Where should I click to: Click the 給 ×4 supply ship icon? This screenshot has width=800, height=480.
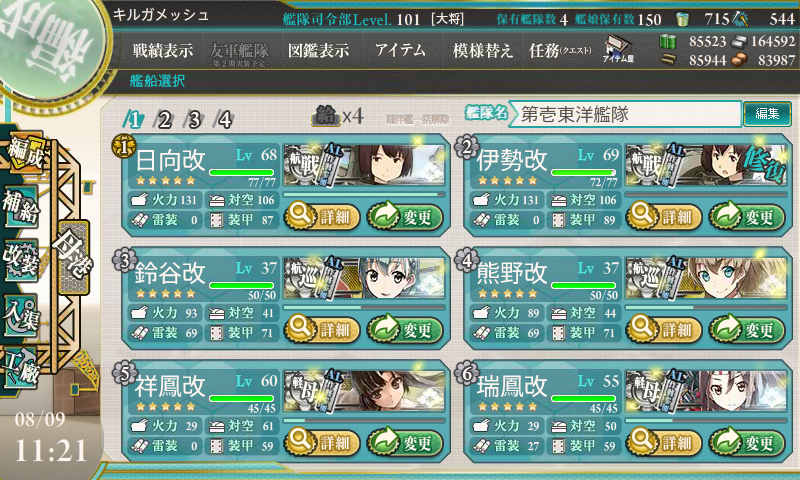337,117
